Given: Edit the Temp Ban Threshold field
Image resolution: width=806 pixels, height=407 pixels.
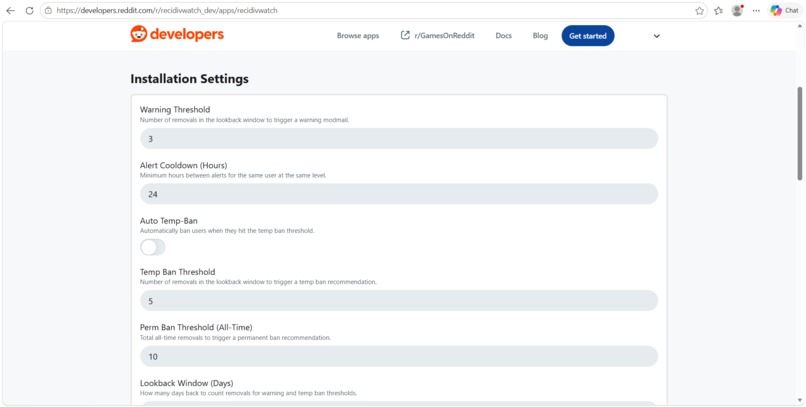Looking at the screenshot, I should point(399,301).
